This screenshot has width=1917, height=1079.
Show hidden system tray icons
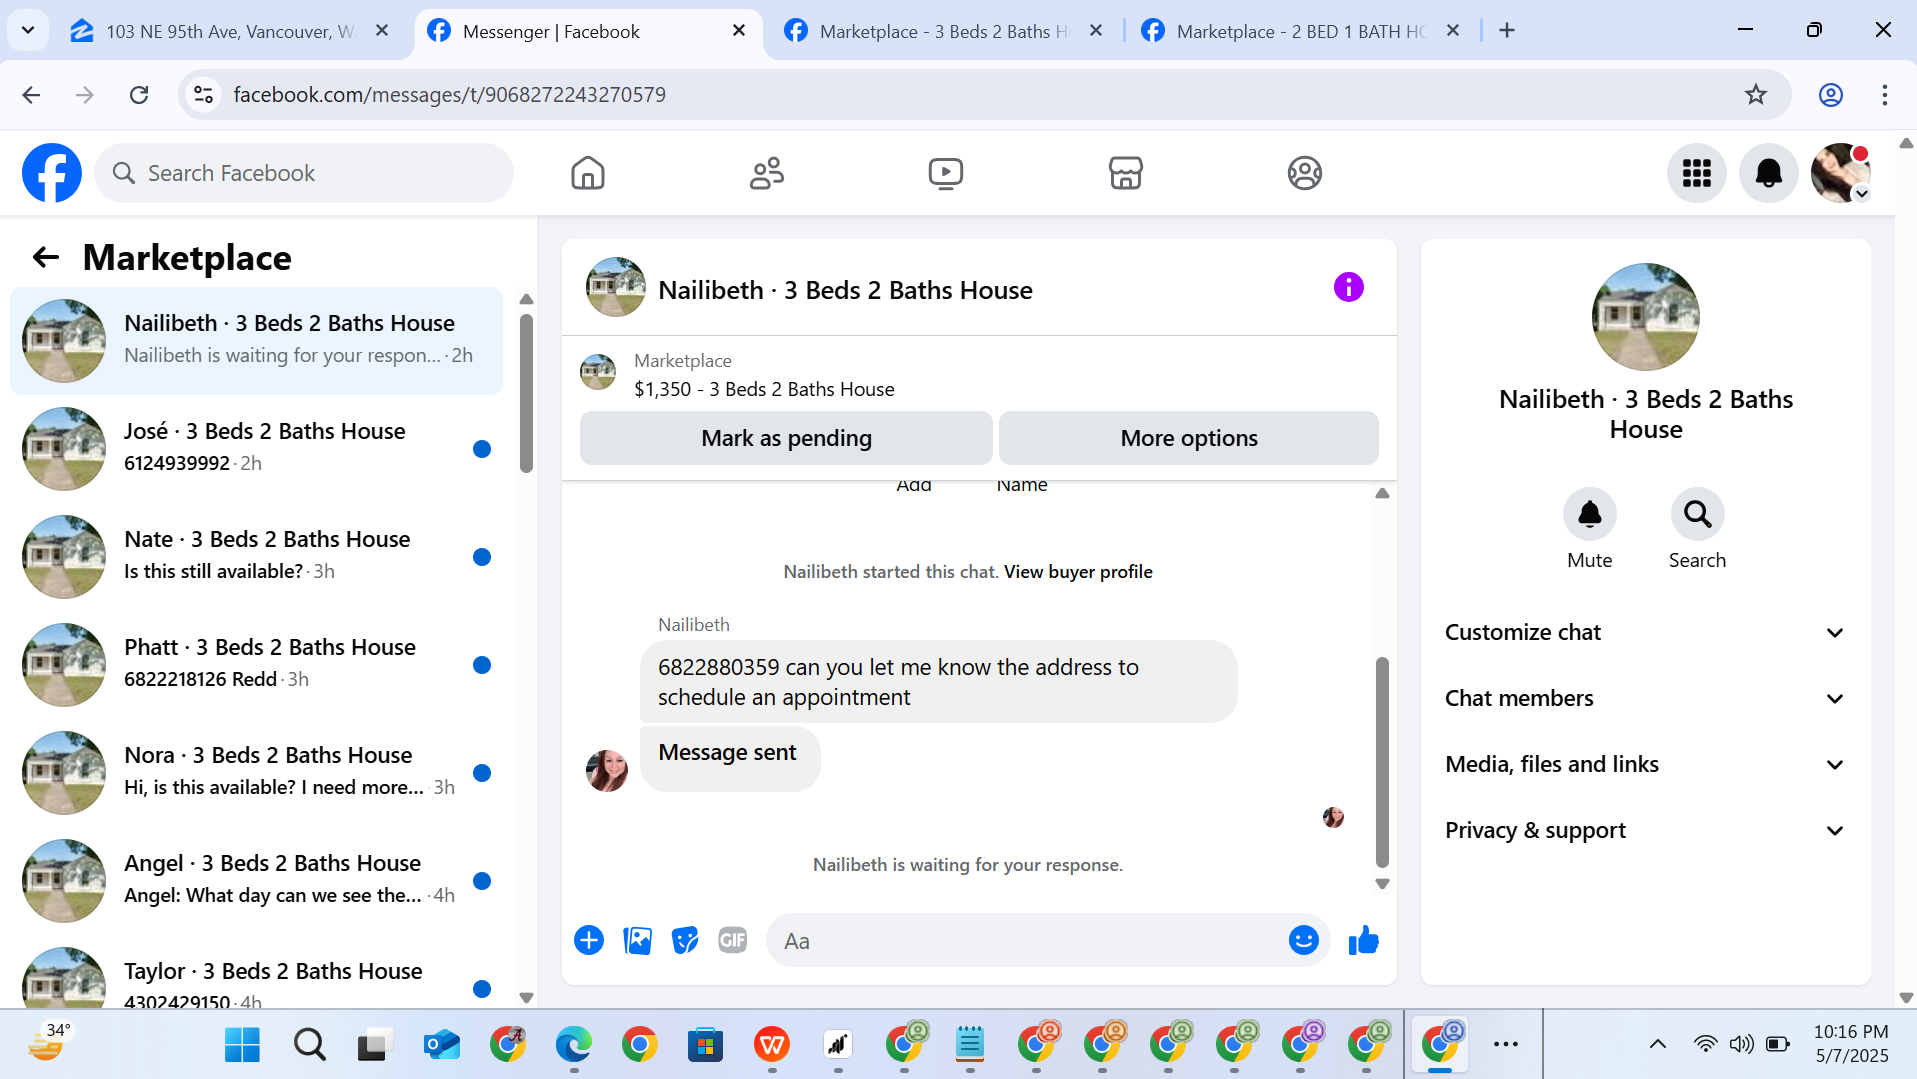[x=1658, y=1044]
